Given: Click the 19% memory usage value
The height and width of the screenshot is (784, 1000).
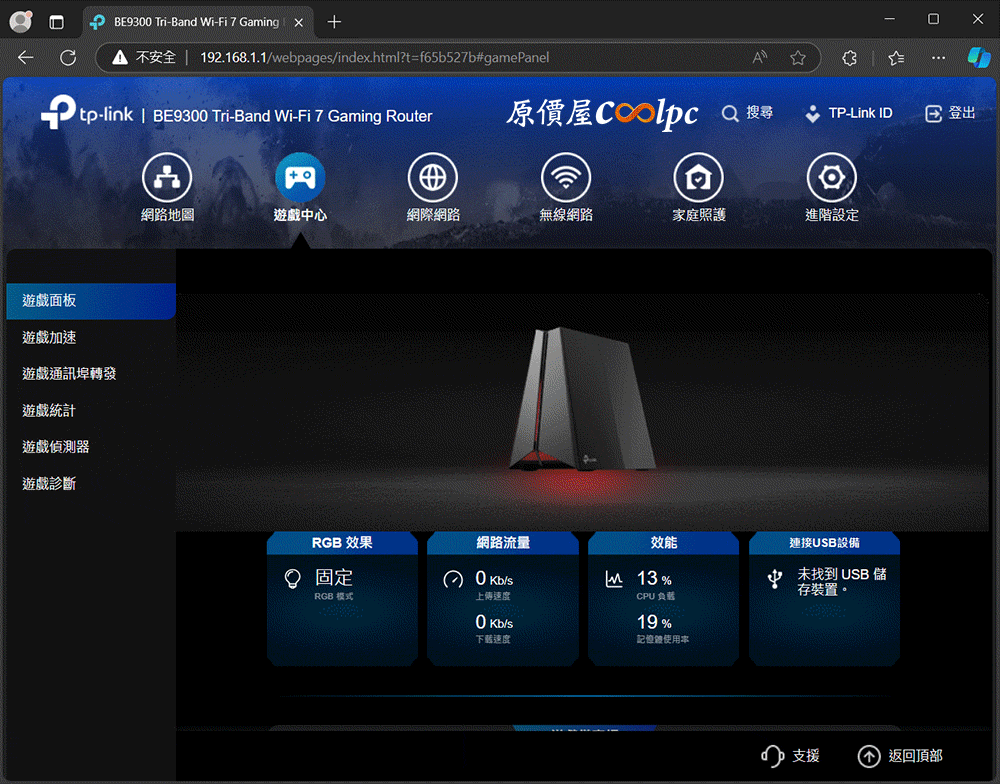Looking at the screenshot, I should [654, 622].
